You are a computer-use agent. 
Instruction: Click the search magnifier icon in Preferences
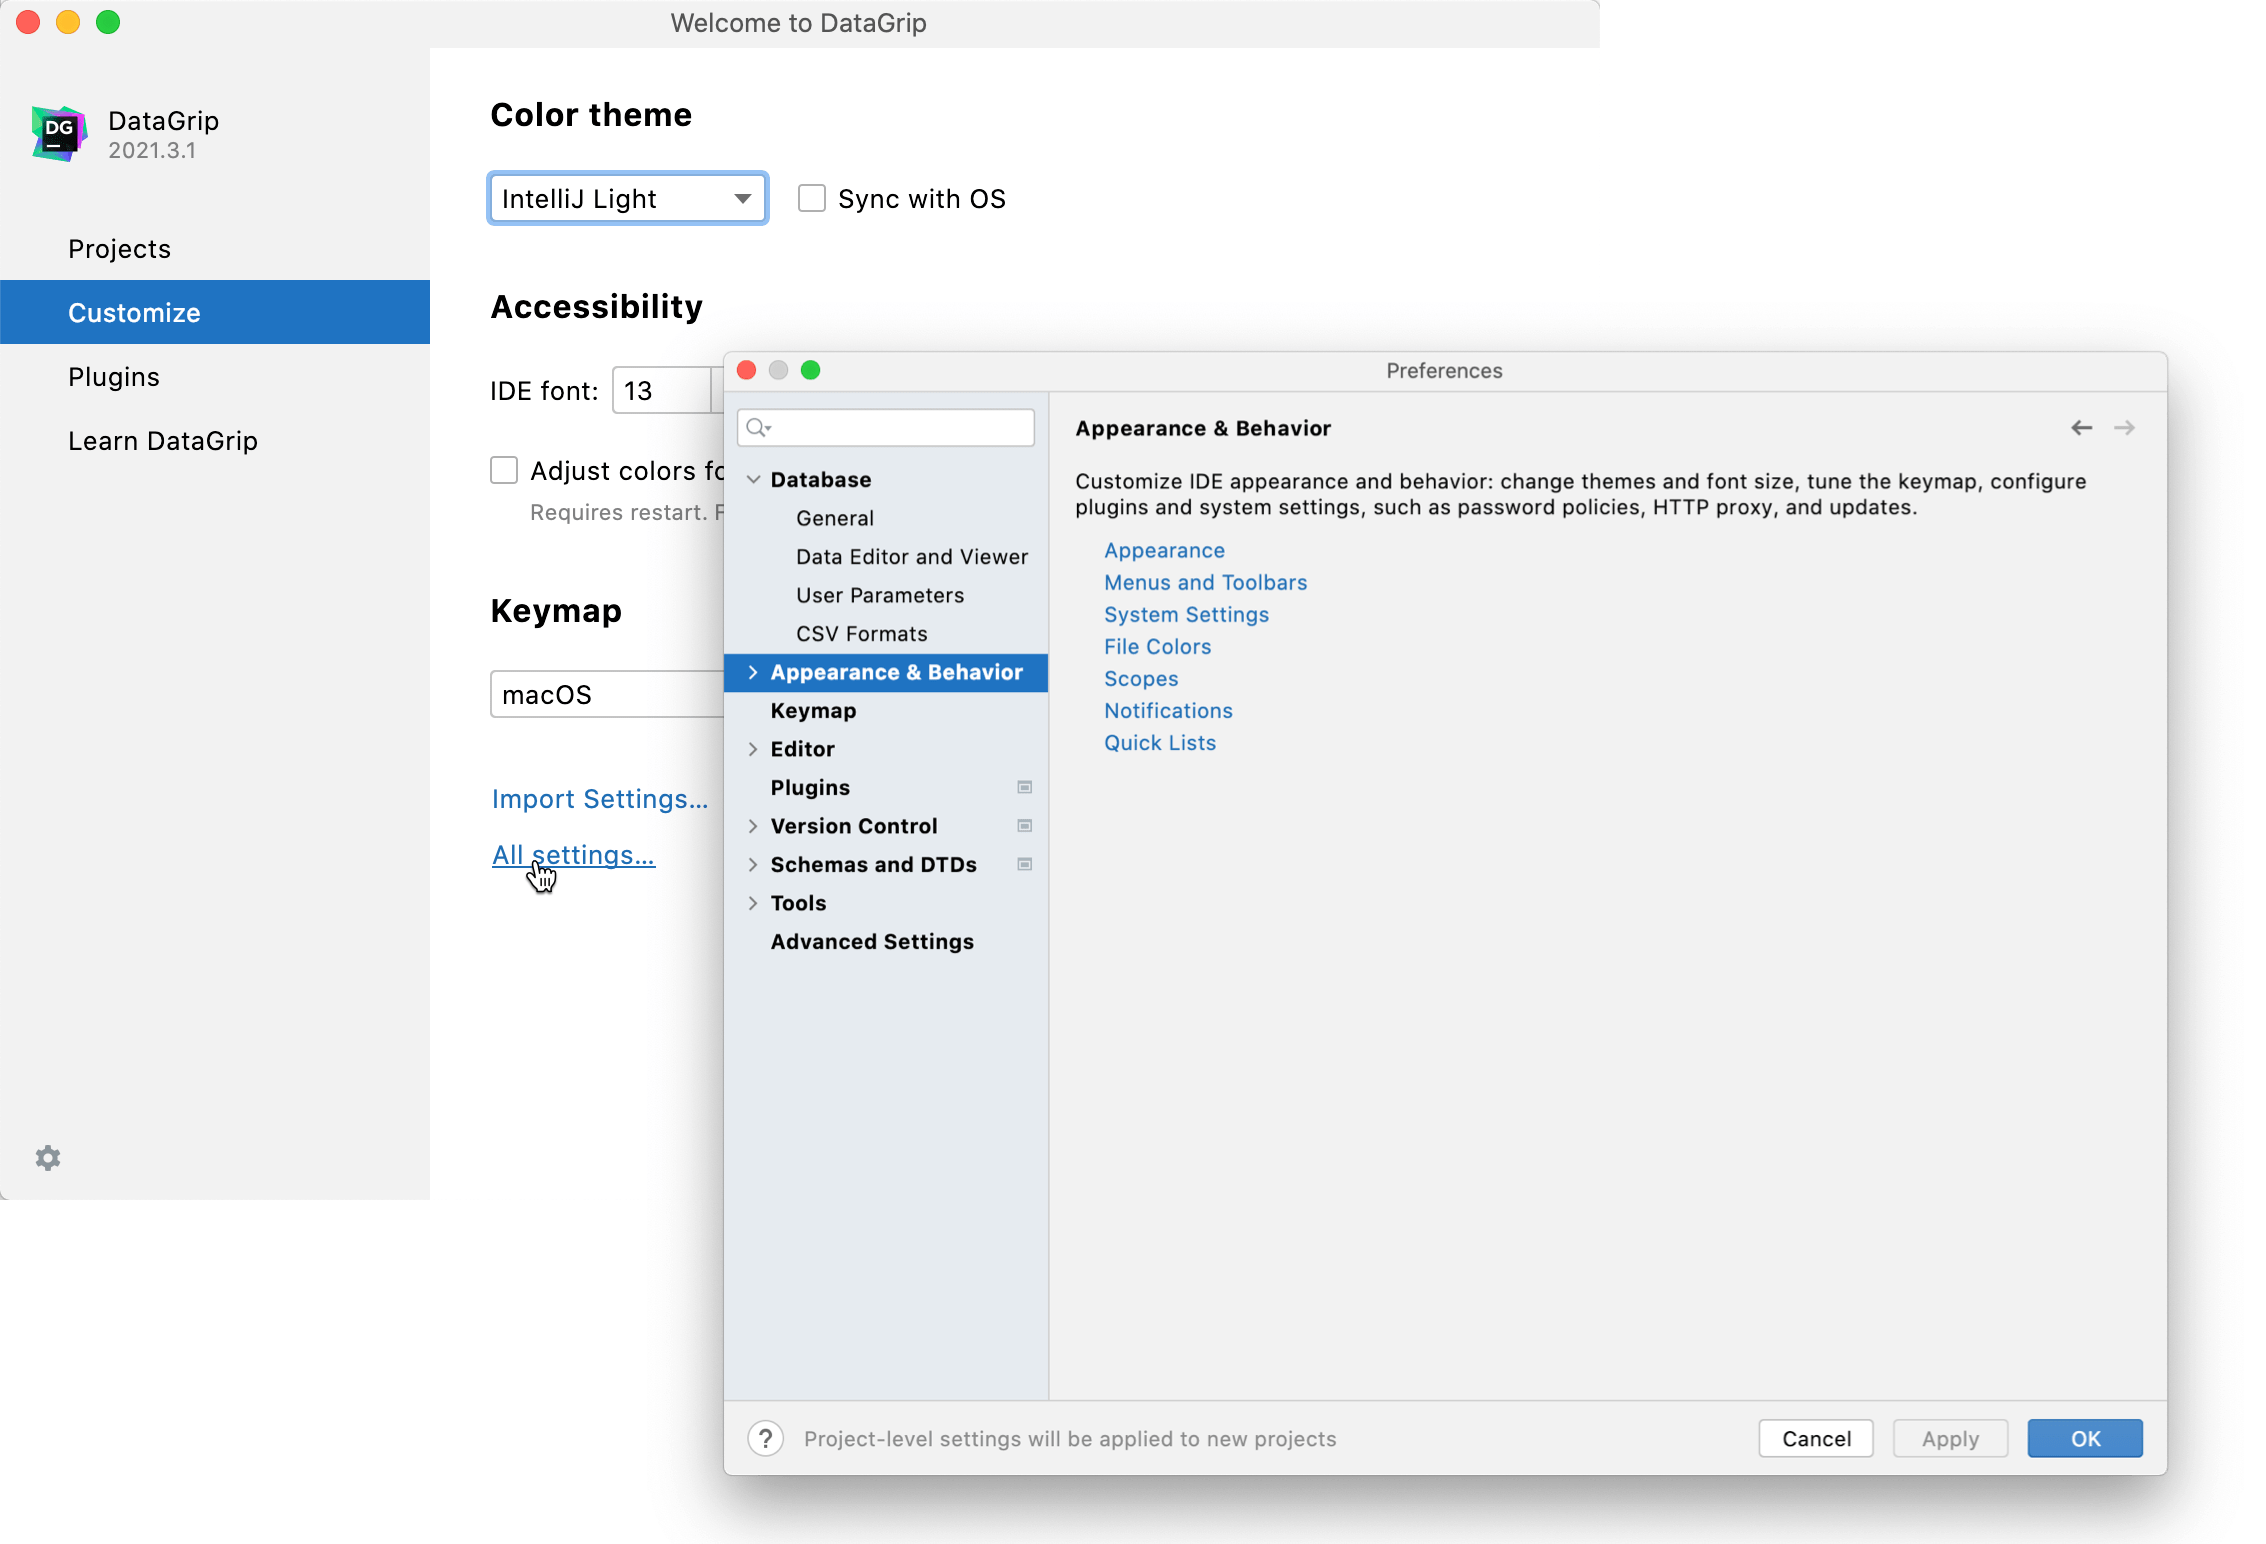point(759,428)
